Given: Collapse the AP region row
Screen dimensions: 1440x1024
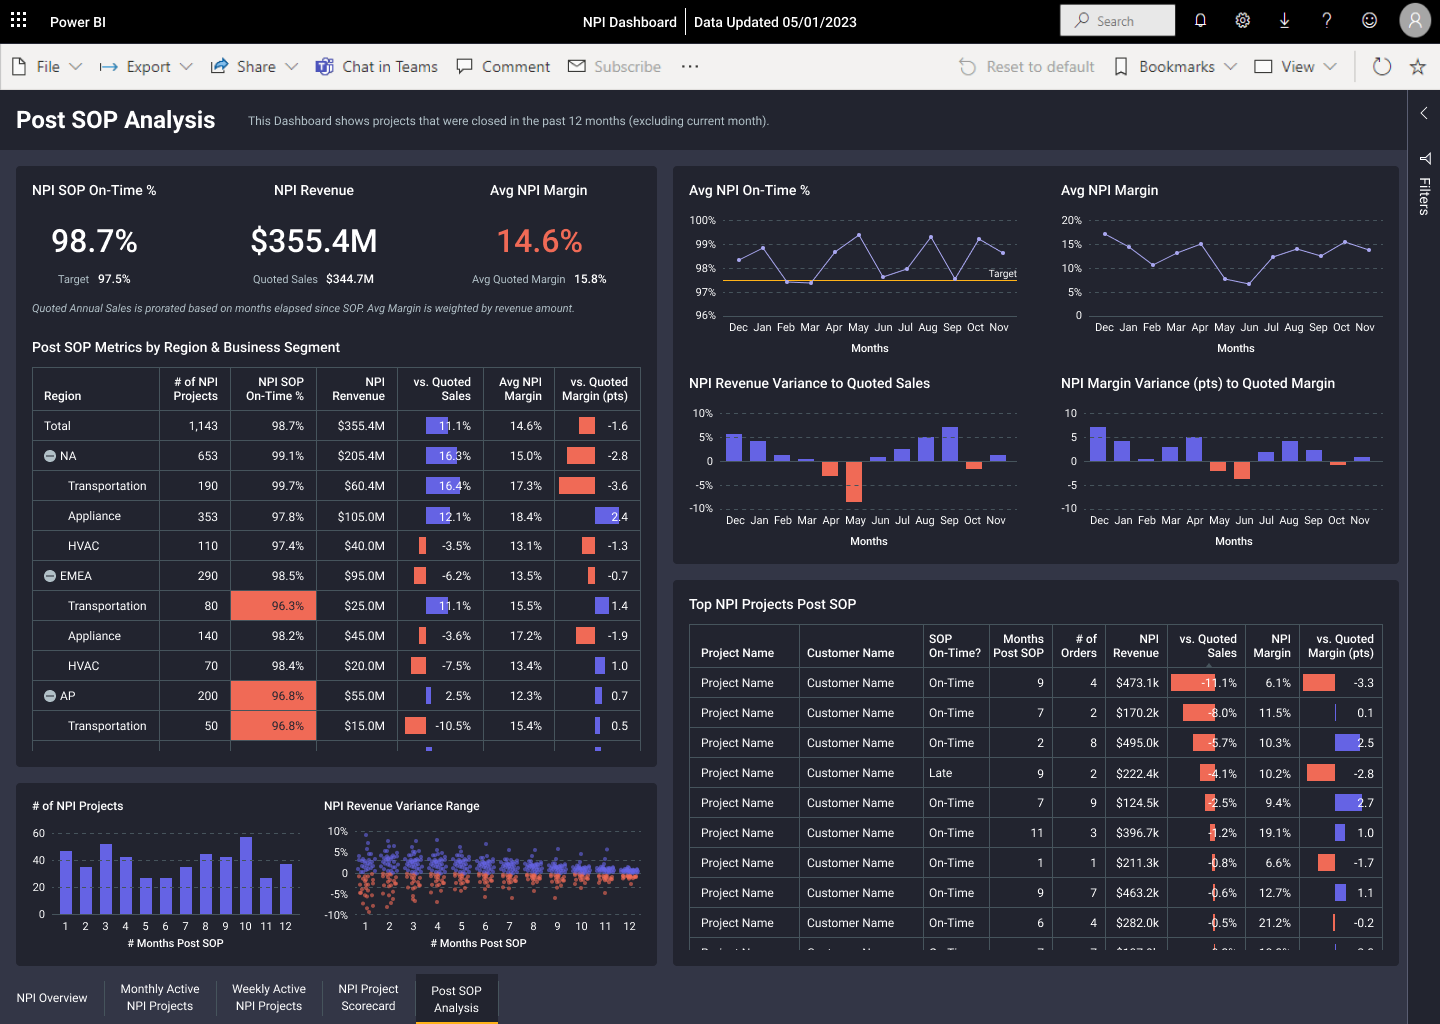Looking at the screenshot, I should (50, 696).
